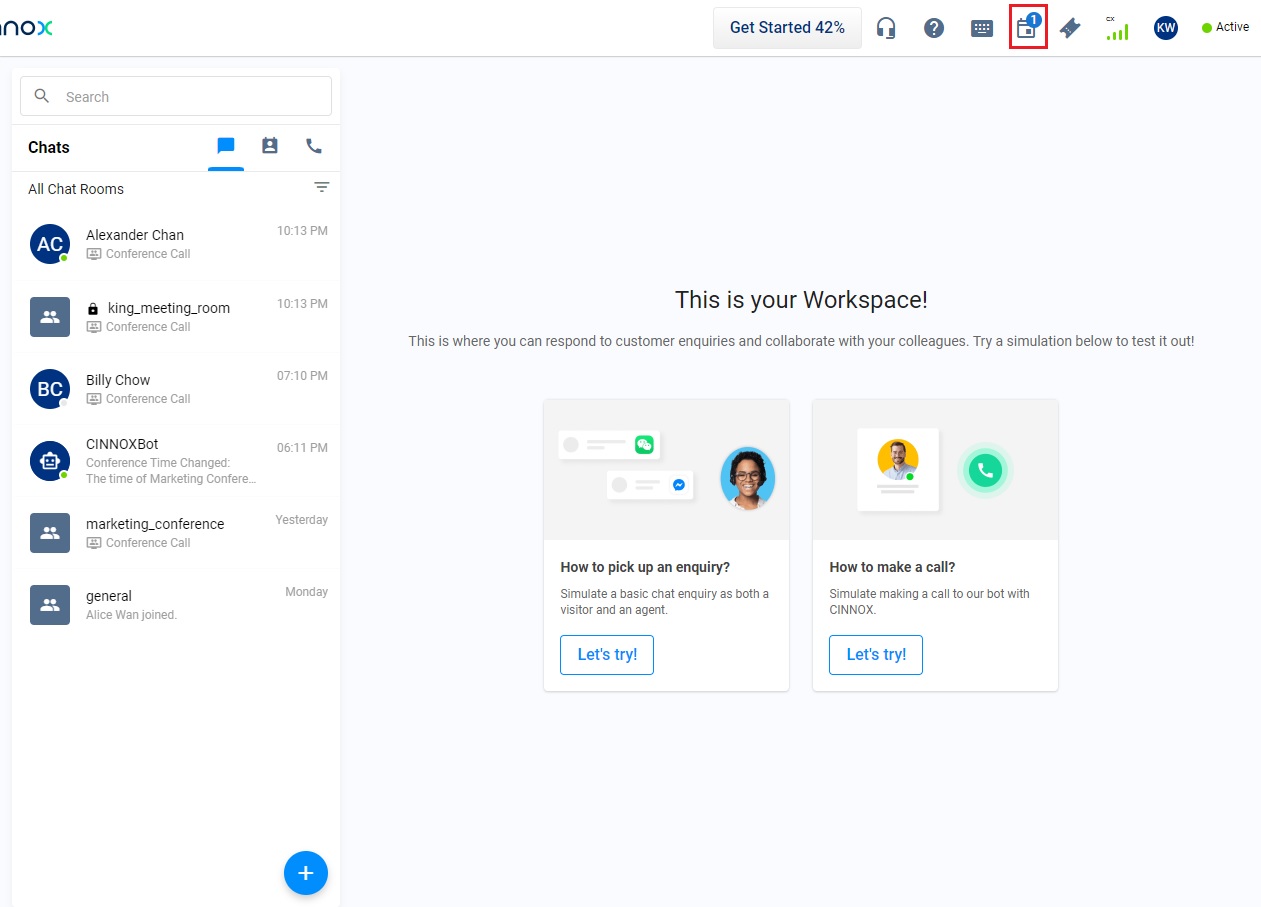Viewport: 1261px width, 907px height.
Task: Open the Active status selector
Action: coord(1225,27)
